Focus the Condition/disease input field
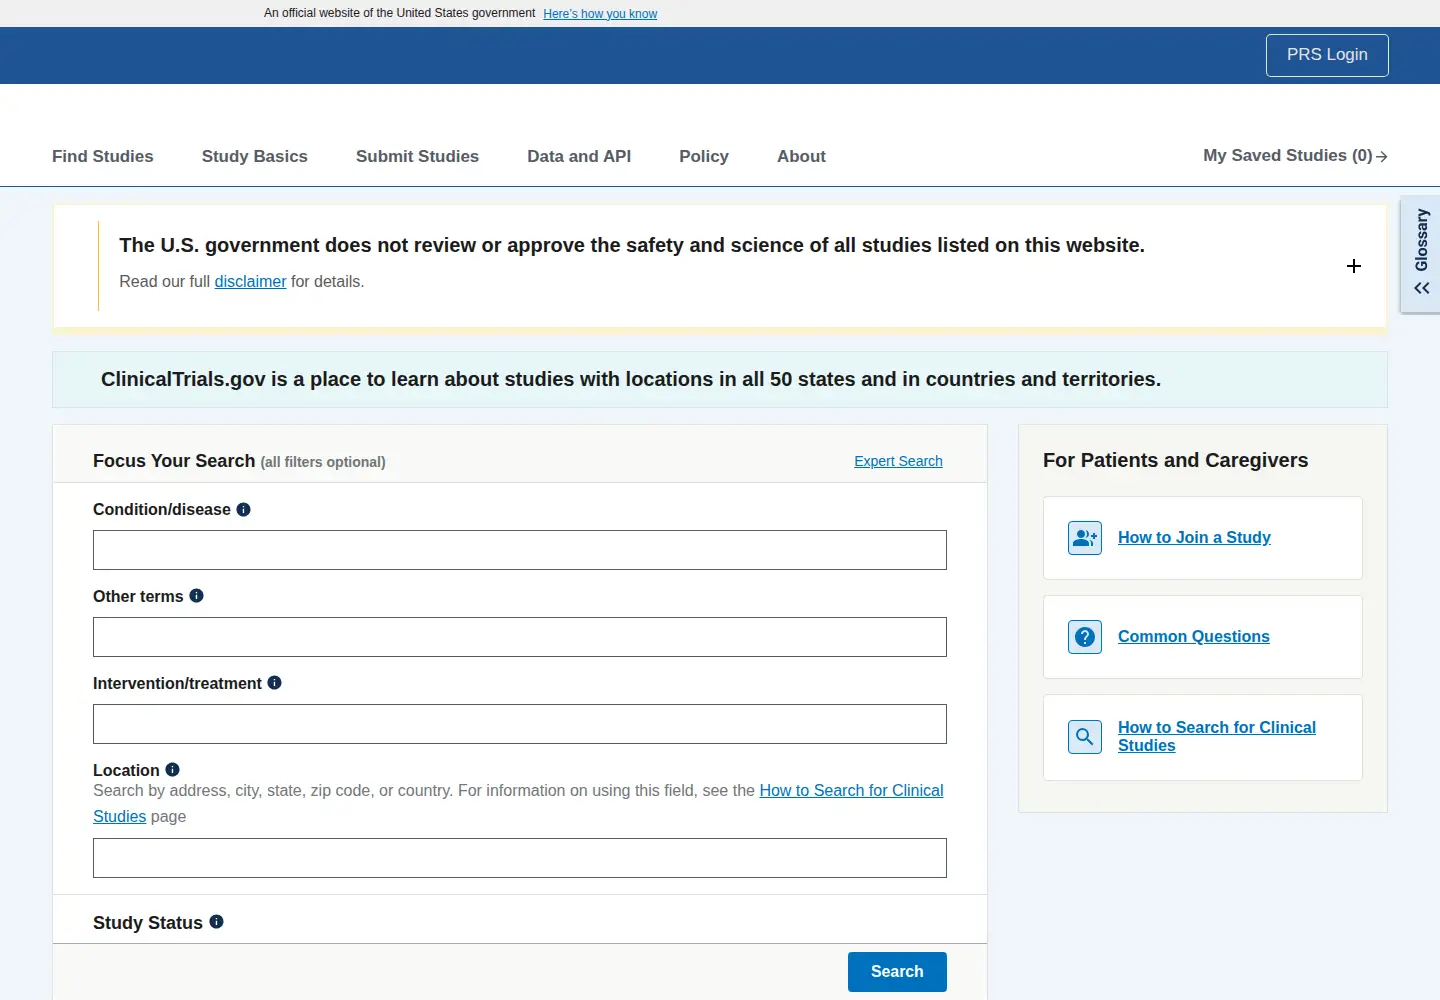Screen dimensions: 1440x1000 tap(520, 550)
